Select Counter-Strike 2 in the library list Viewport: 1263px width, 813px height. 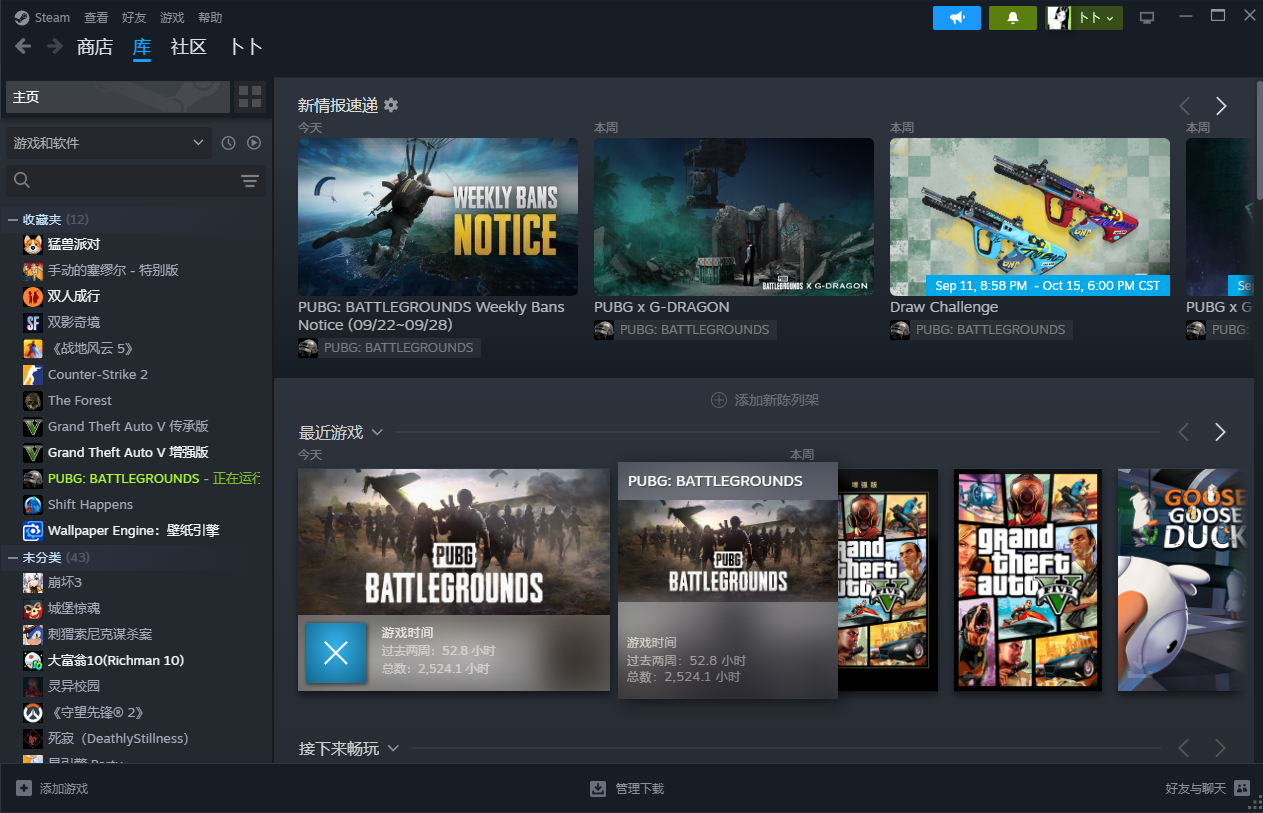point(98,374)
